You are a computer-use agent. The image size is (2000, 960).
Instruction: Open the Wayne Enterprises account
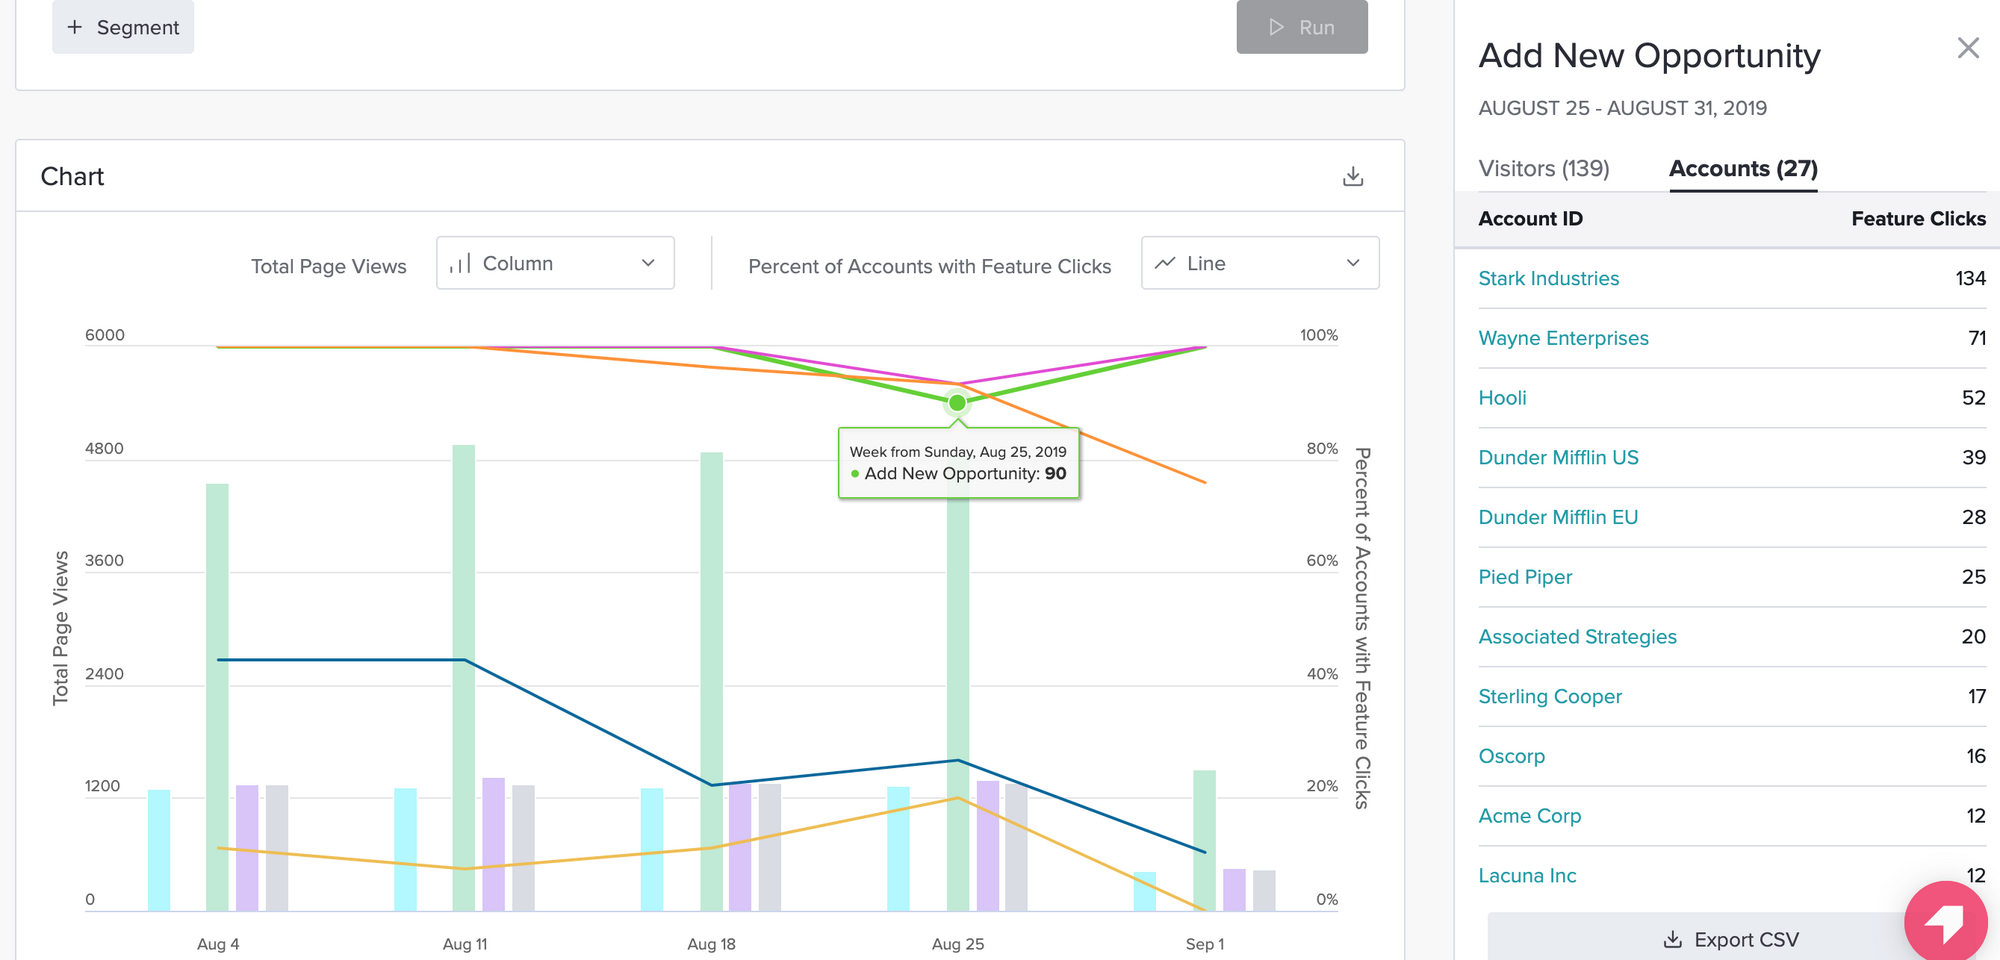click(x=1563, y=338)
